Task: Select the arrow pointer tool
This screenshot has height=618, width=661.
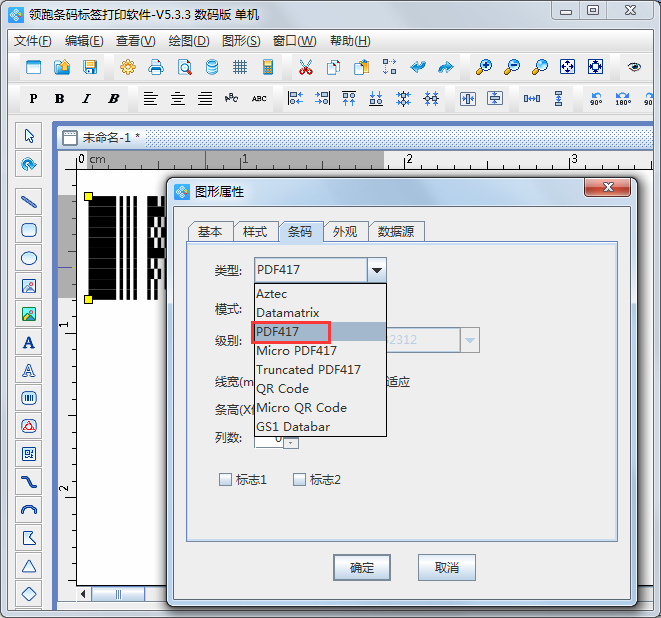Action: point(29,136)
